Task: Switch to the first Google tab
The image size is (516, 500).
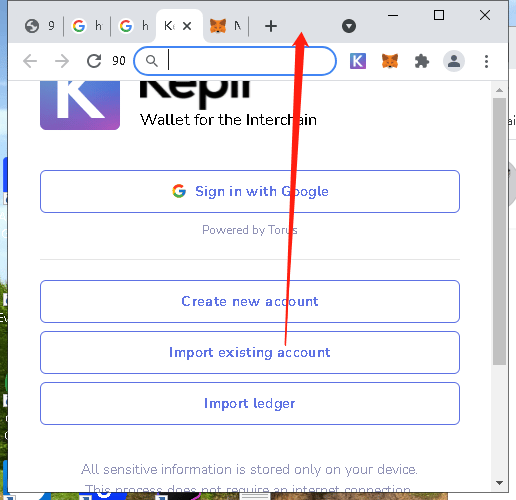Action: (87, 26)
